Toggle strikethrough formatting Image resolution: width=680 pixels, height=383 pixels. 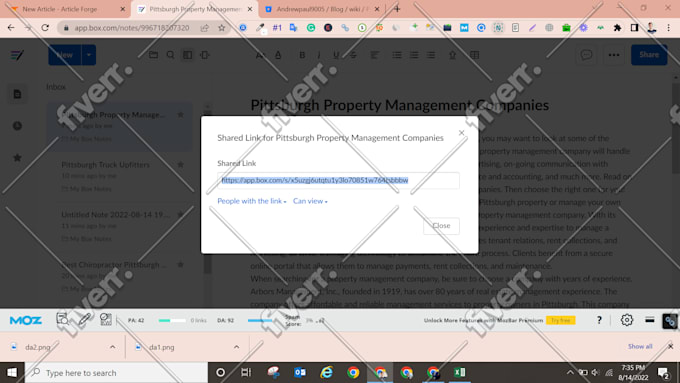353,55
